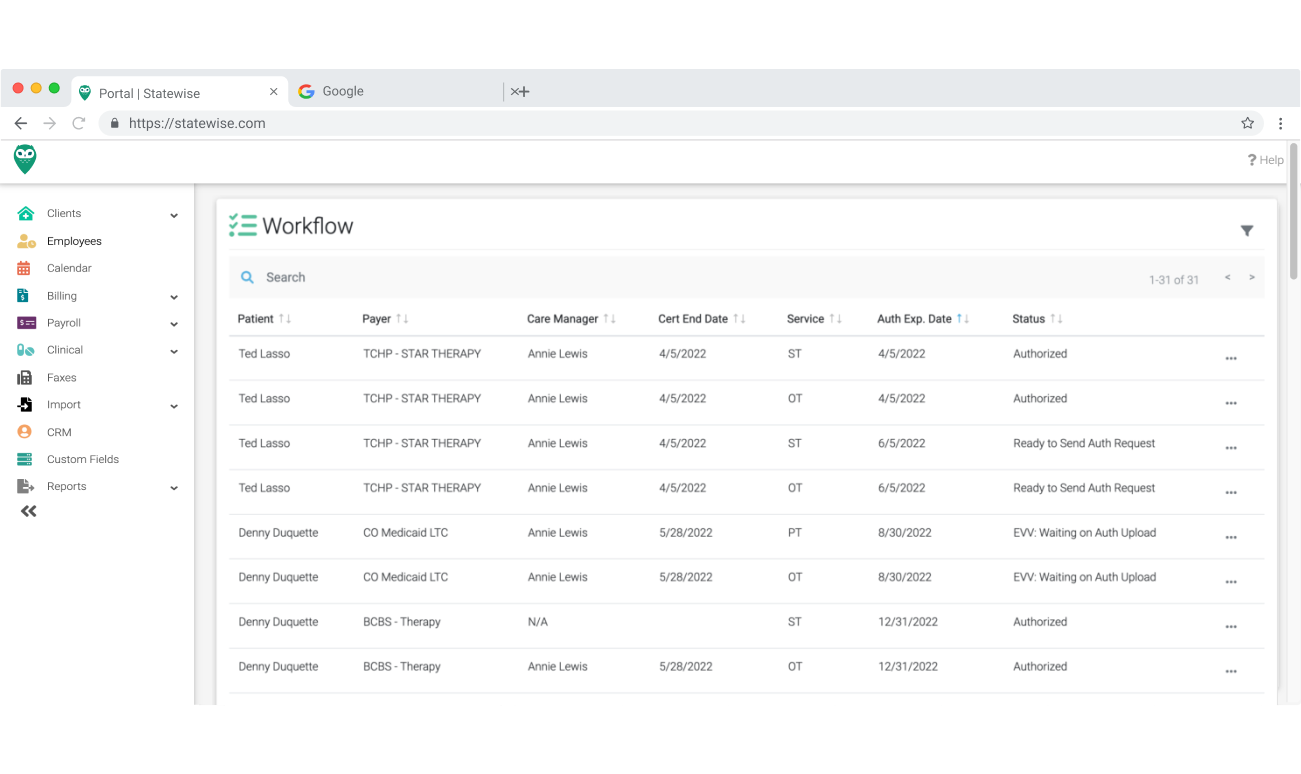The width and height of the screenshot is (1301, 774).
Task: Open row menu for Ted Lasso OT 4/5/2022 authorization
Action: coord(1231,403)
